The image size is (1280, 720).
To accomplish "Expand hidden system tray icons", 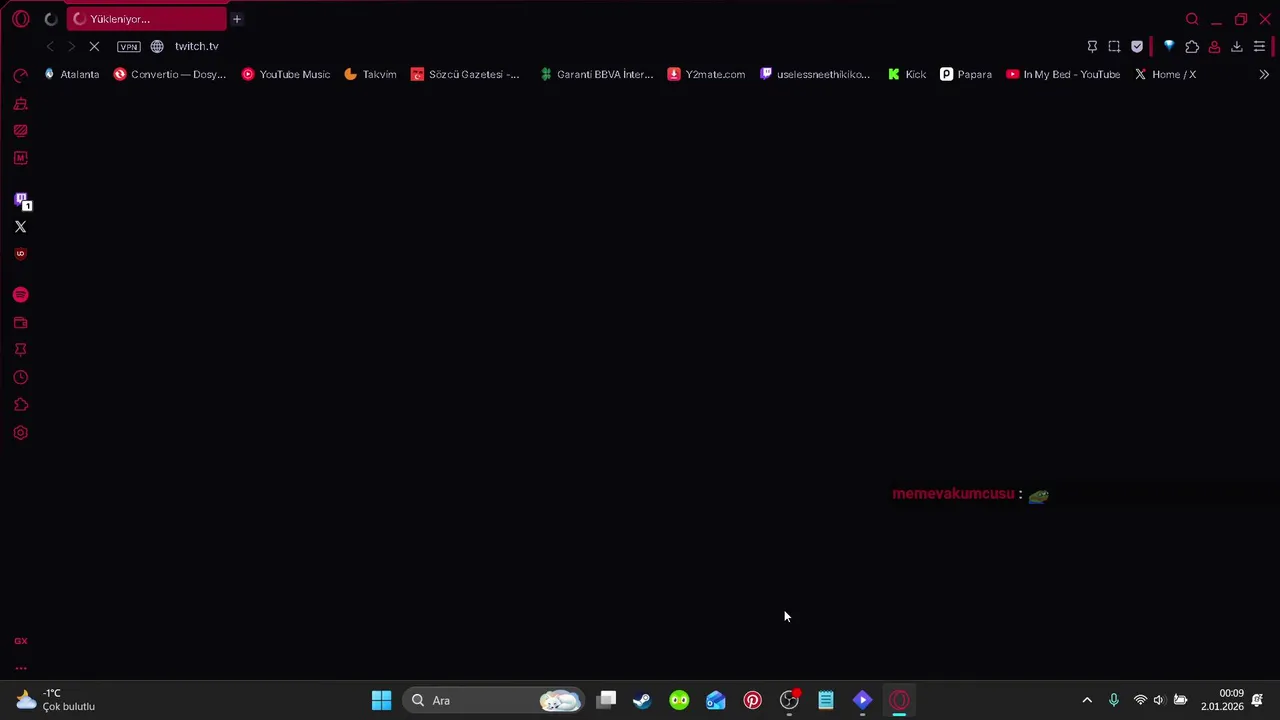I will (x=1087, y=700).
